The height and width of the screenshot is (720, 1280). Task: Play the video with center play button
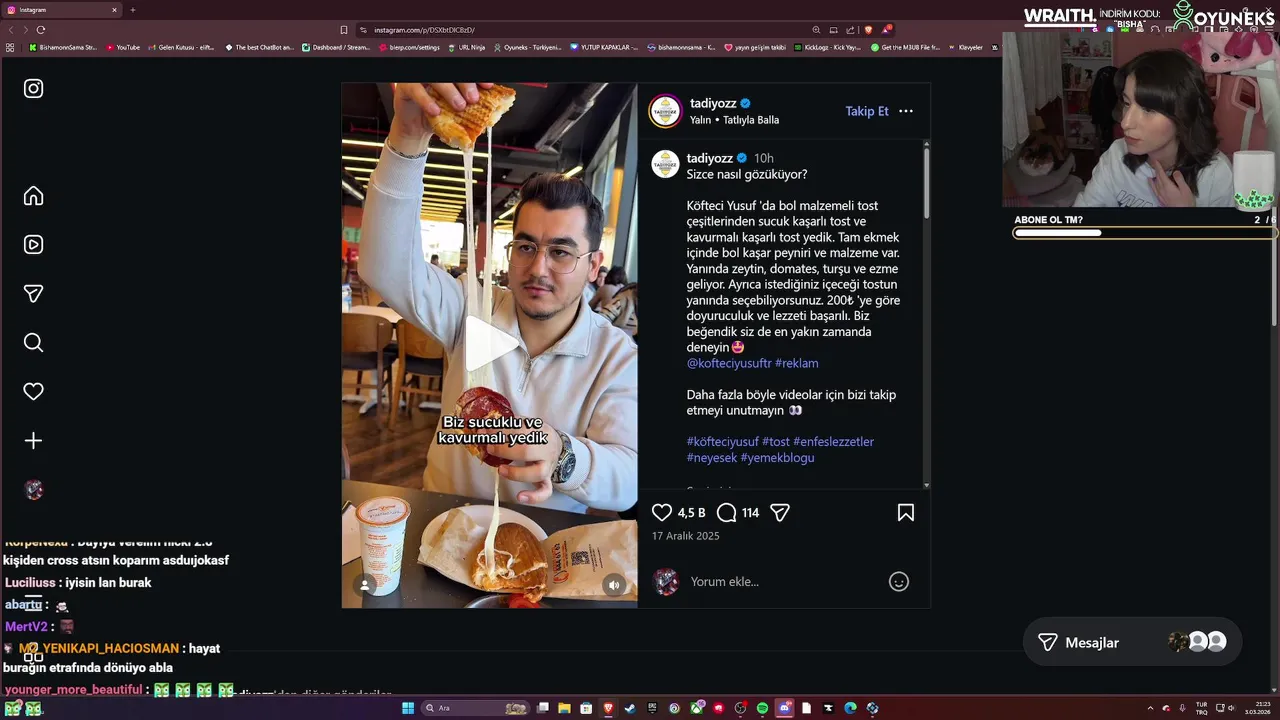tap(490, 345)
